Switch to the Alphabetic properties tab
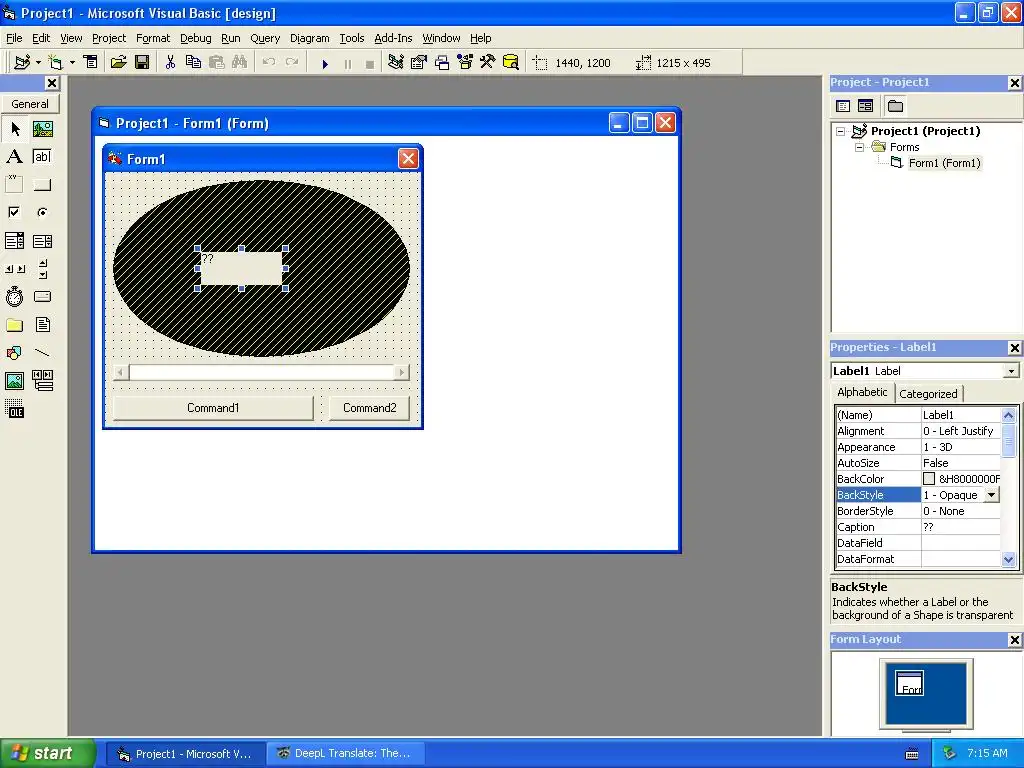This screenshot has width=1024, height=768. 862,392
